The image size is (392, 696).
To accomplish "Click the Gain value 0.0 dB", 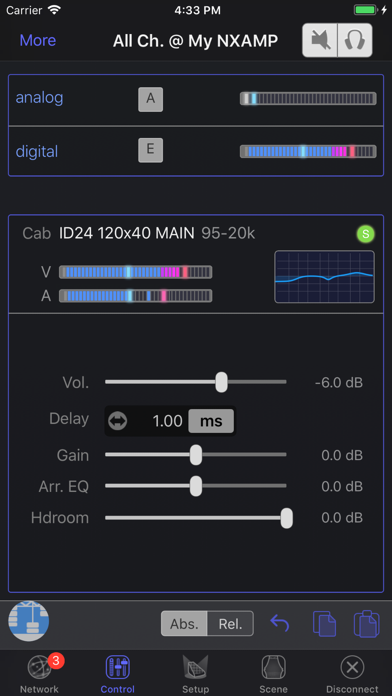I will click(342, 455).
